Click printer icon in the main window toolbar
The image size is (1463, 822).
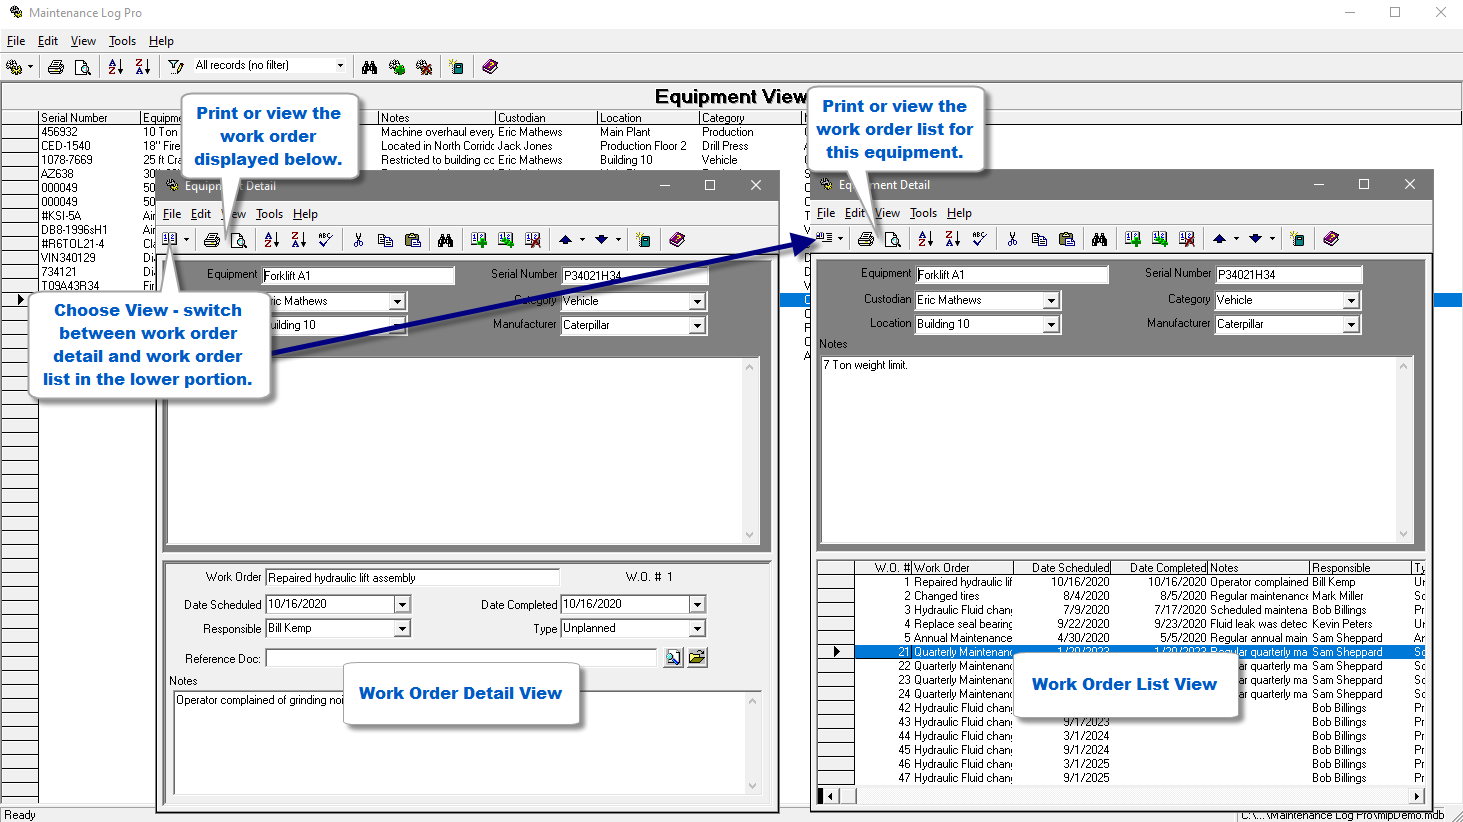click(x=56, y=67)
